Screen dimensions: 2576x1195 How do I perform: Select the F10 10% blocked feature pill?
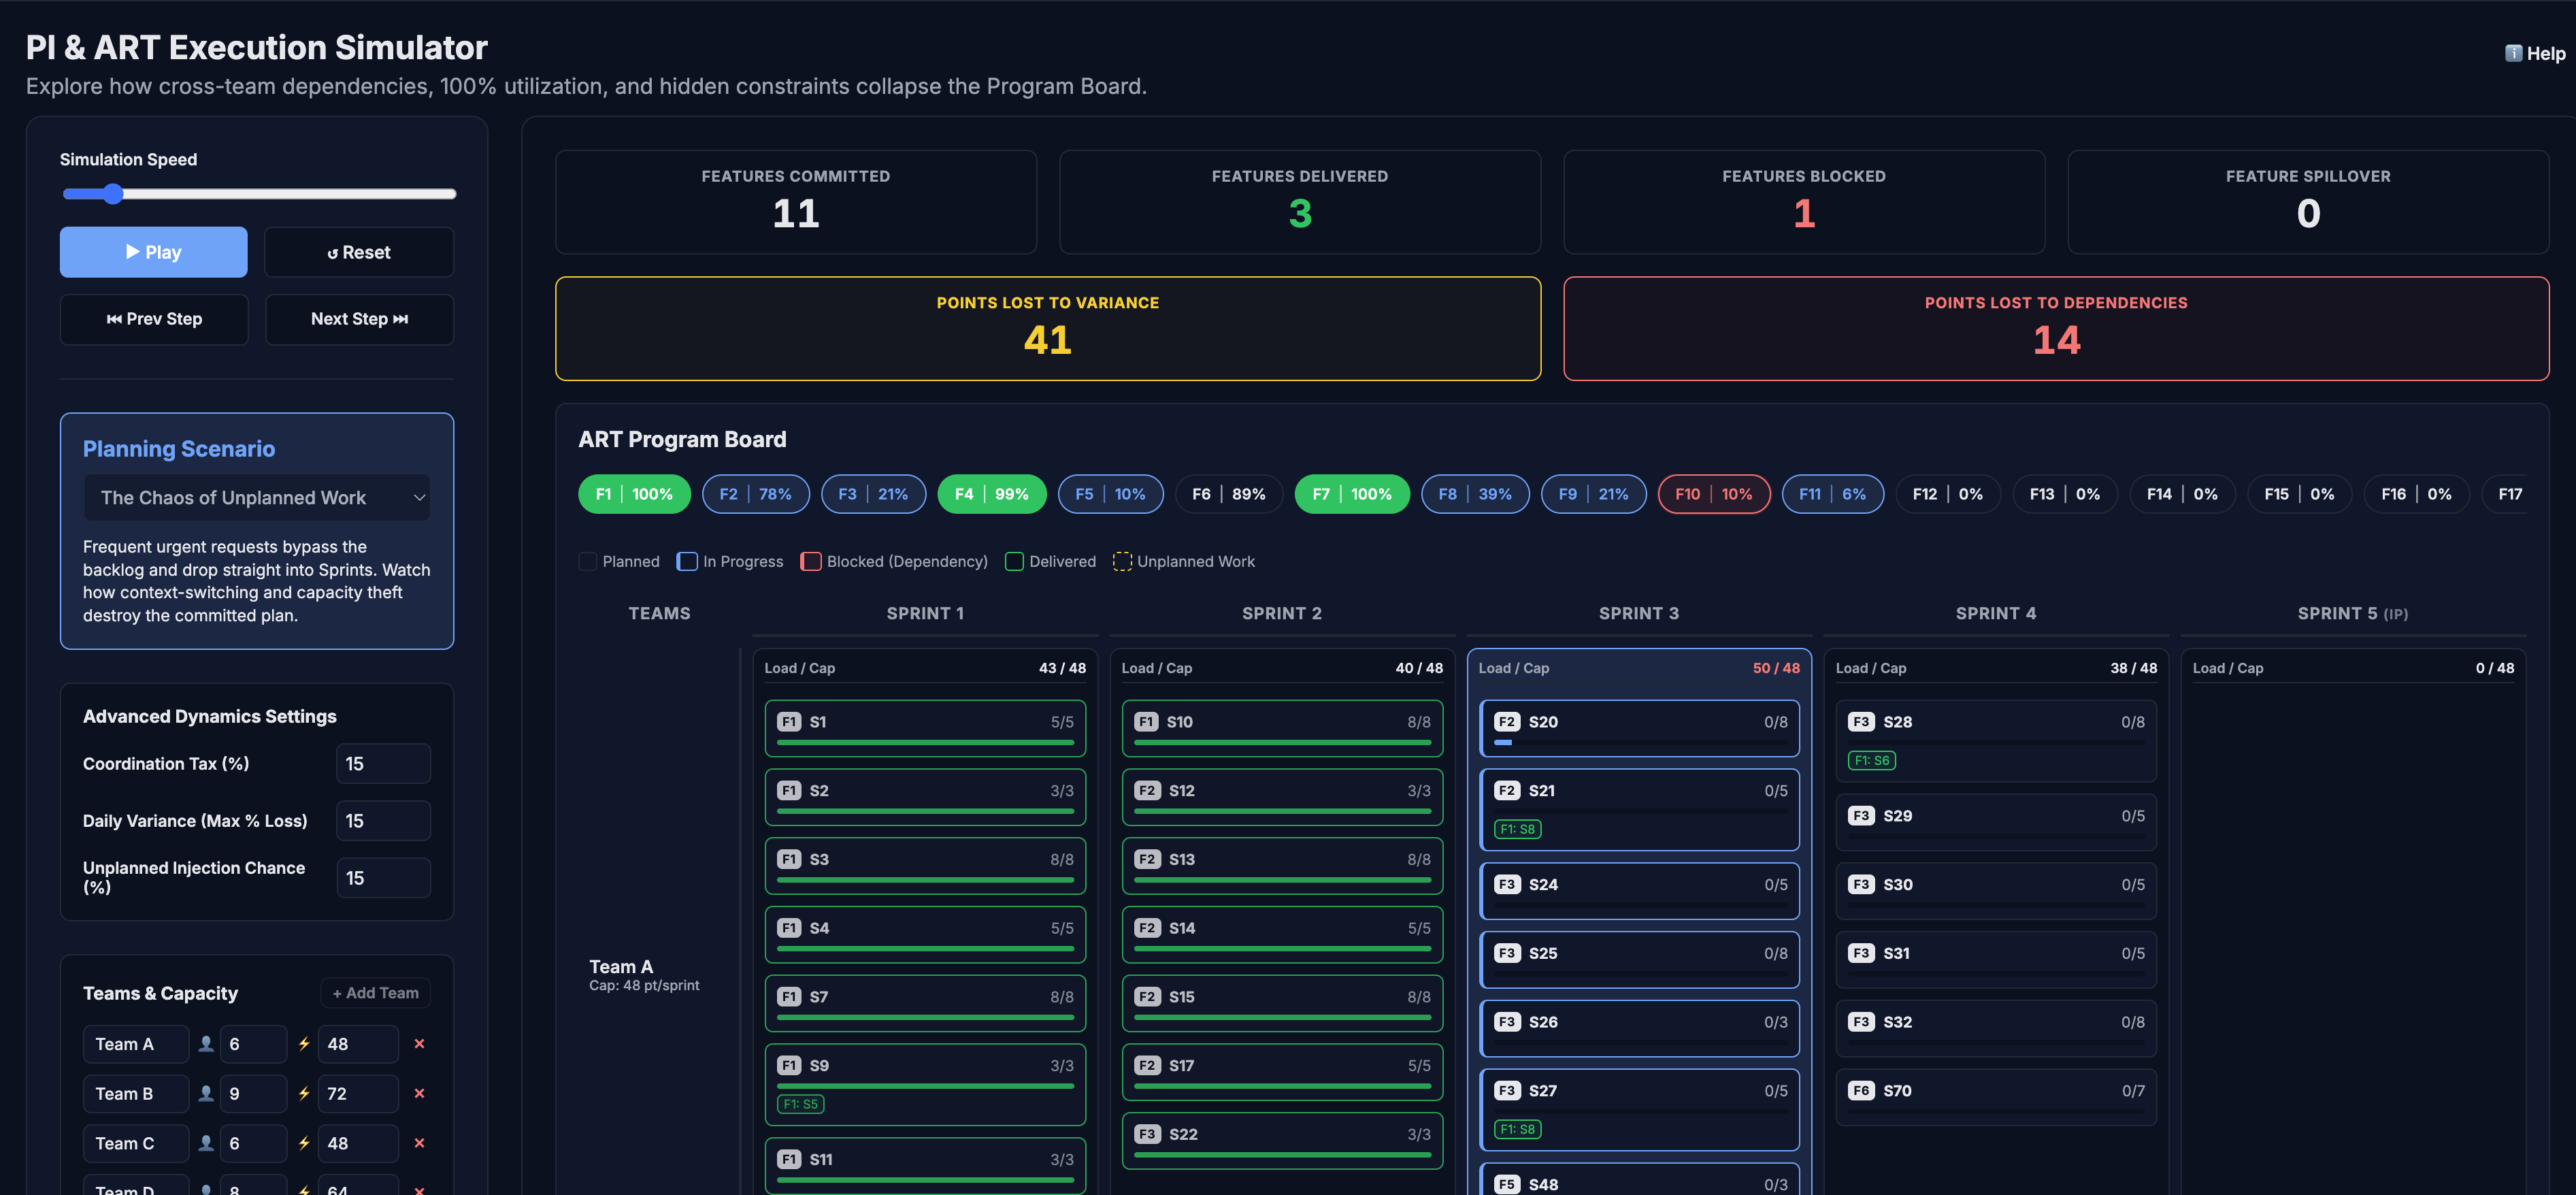(1713, 494)
